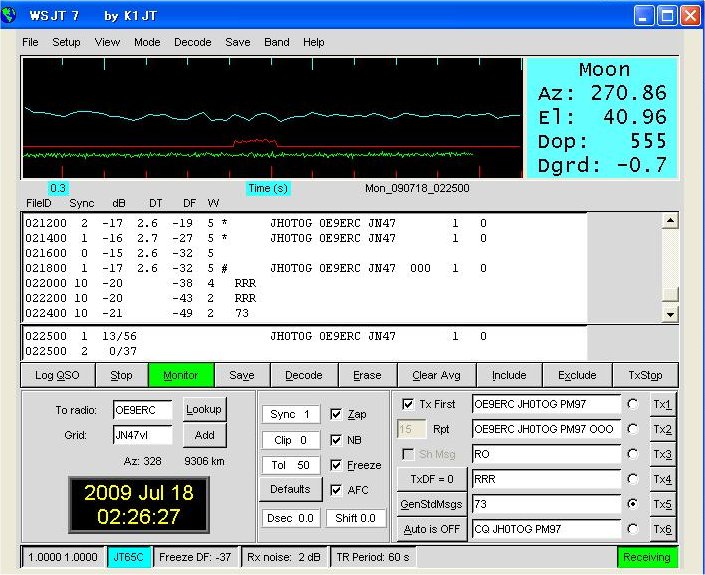Click the TxStop button
This screenshot has height=575, width=705.
645,375
